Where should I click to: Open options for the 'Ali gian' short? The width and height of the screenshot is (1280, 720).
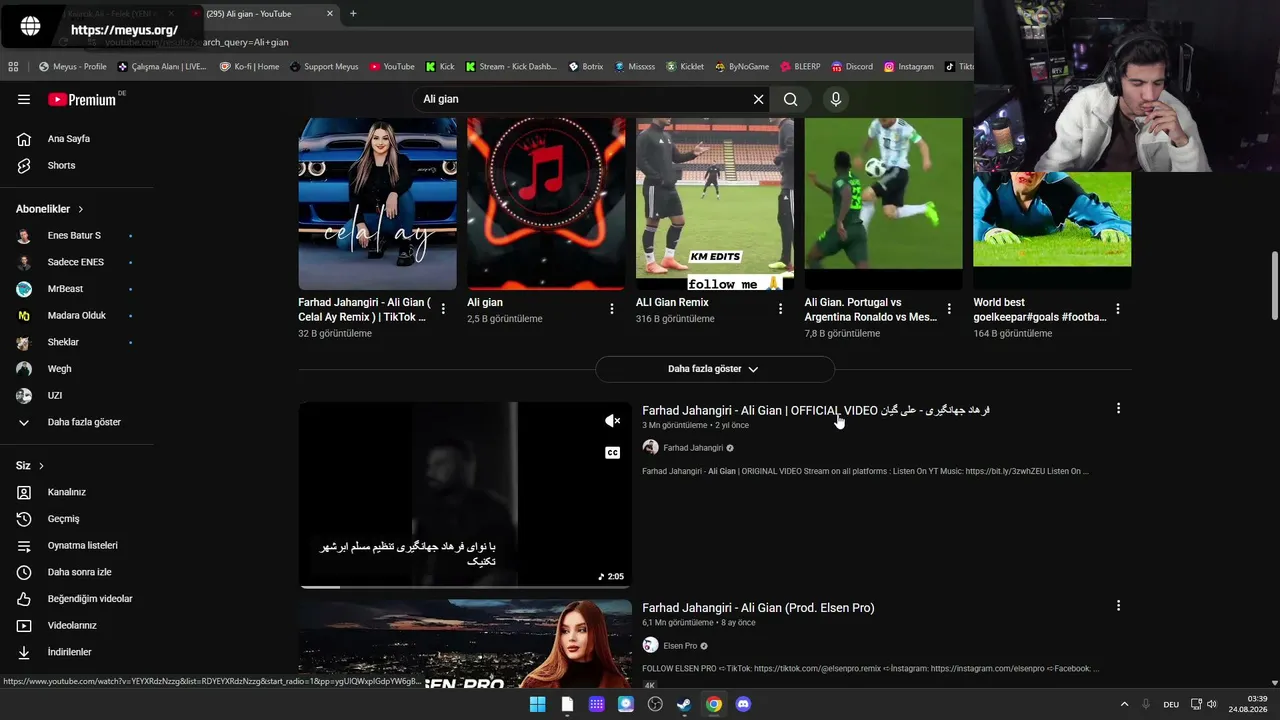tap(612, 309)
